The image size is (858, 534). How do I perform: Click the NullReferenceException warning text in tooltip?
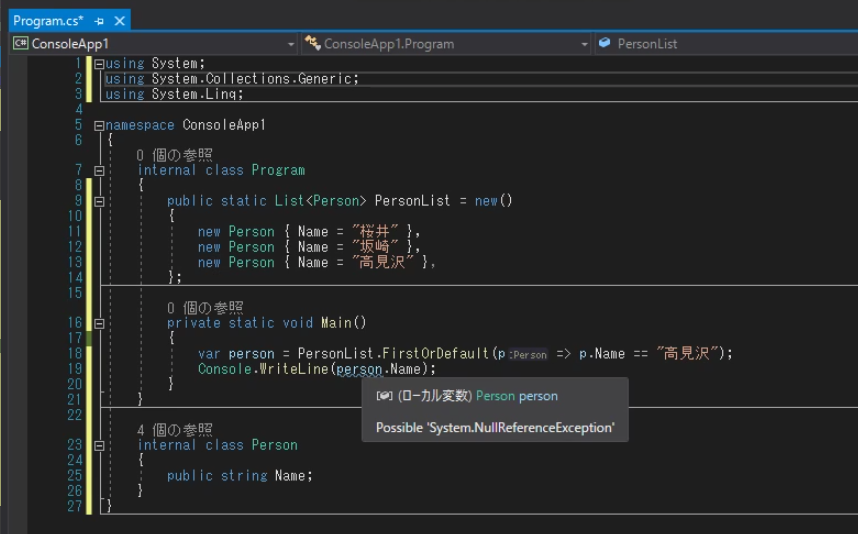click(x=495, y=427)
